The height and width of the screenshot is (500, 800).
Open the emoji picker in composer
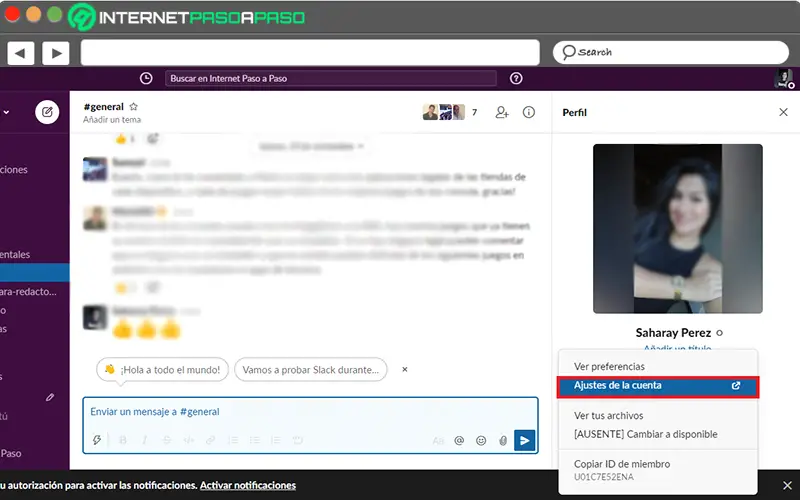pos(481,440)
